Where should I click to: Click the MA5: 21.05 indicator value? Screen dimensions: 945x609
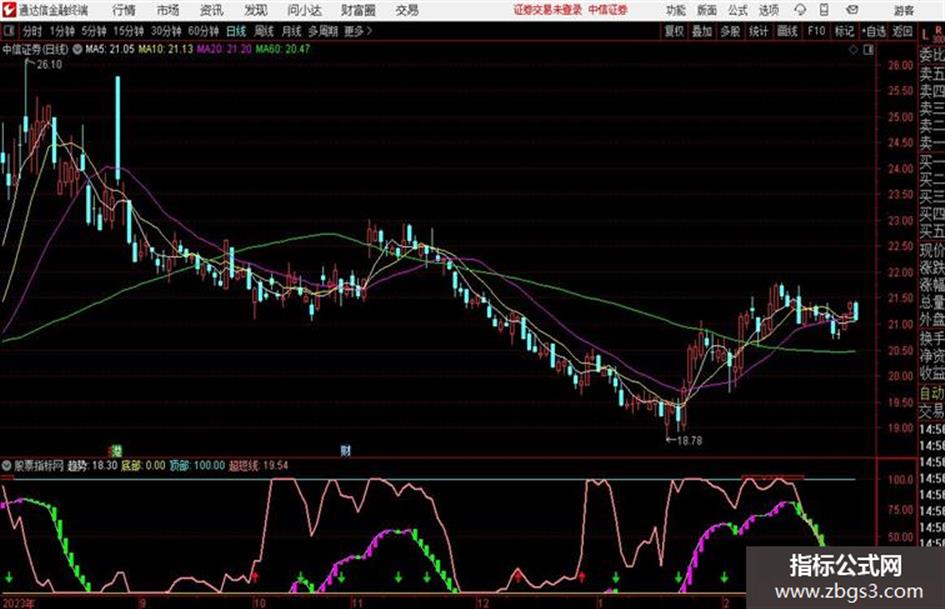[110, 49]
